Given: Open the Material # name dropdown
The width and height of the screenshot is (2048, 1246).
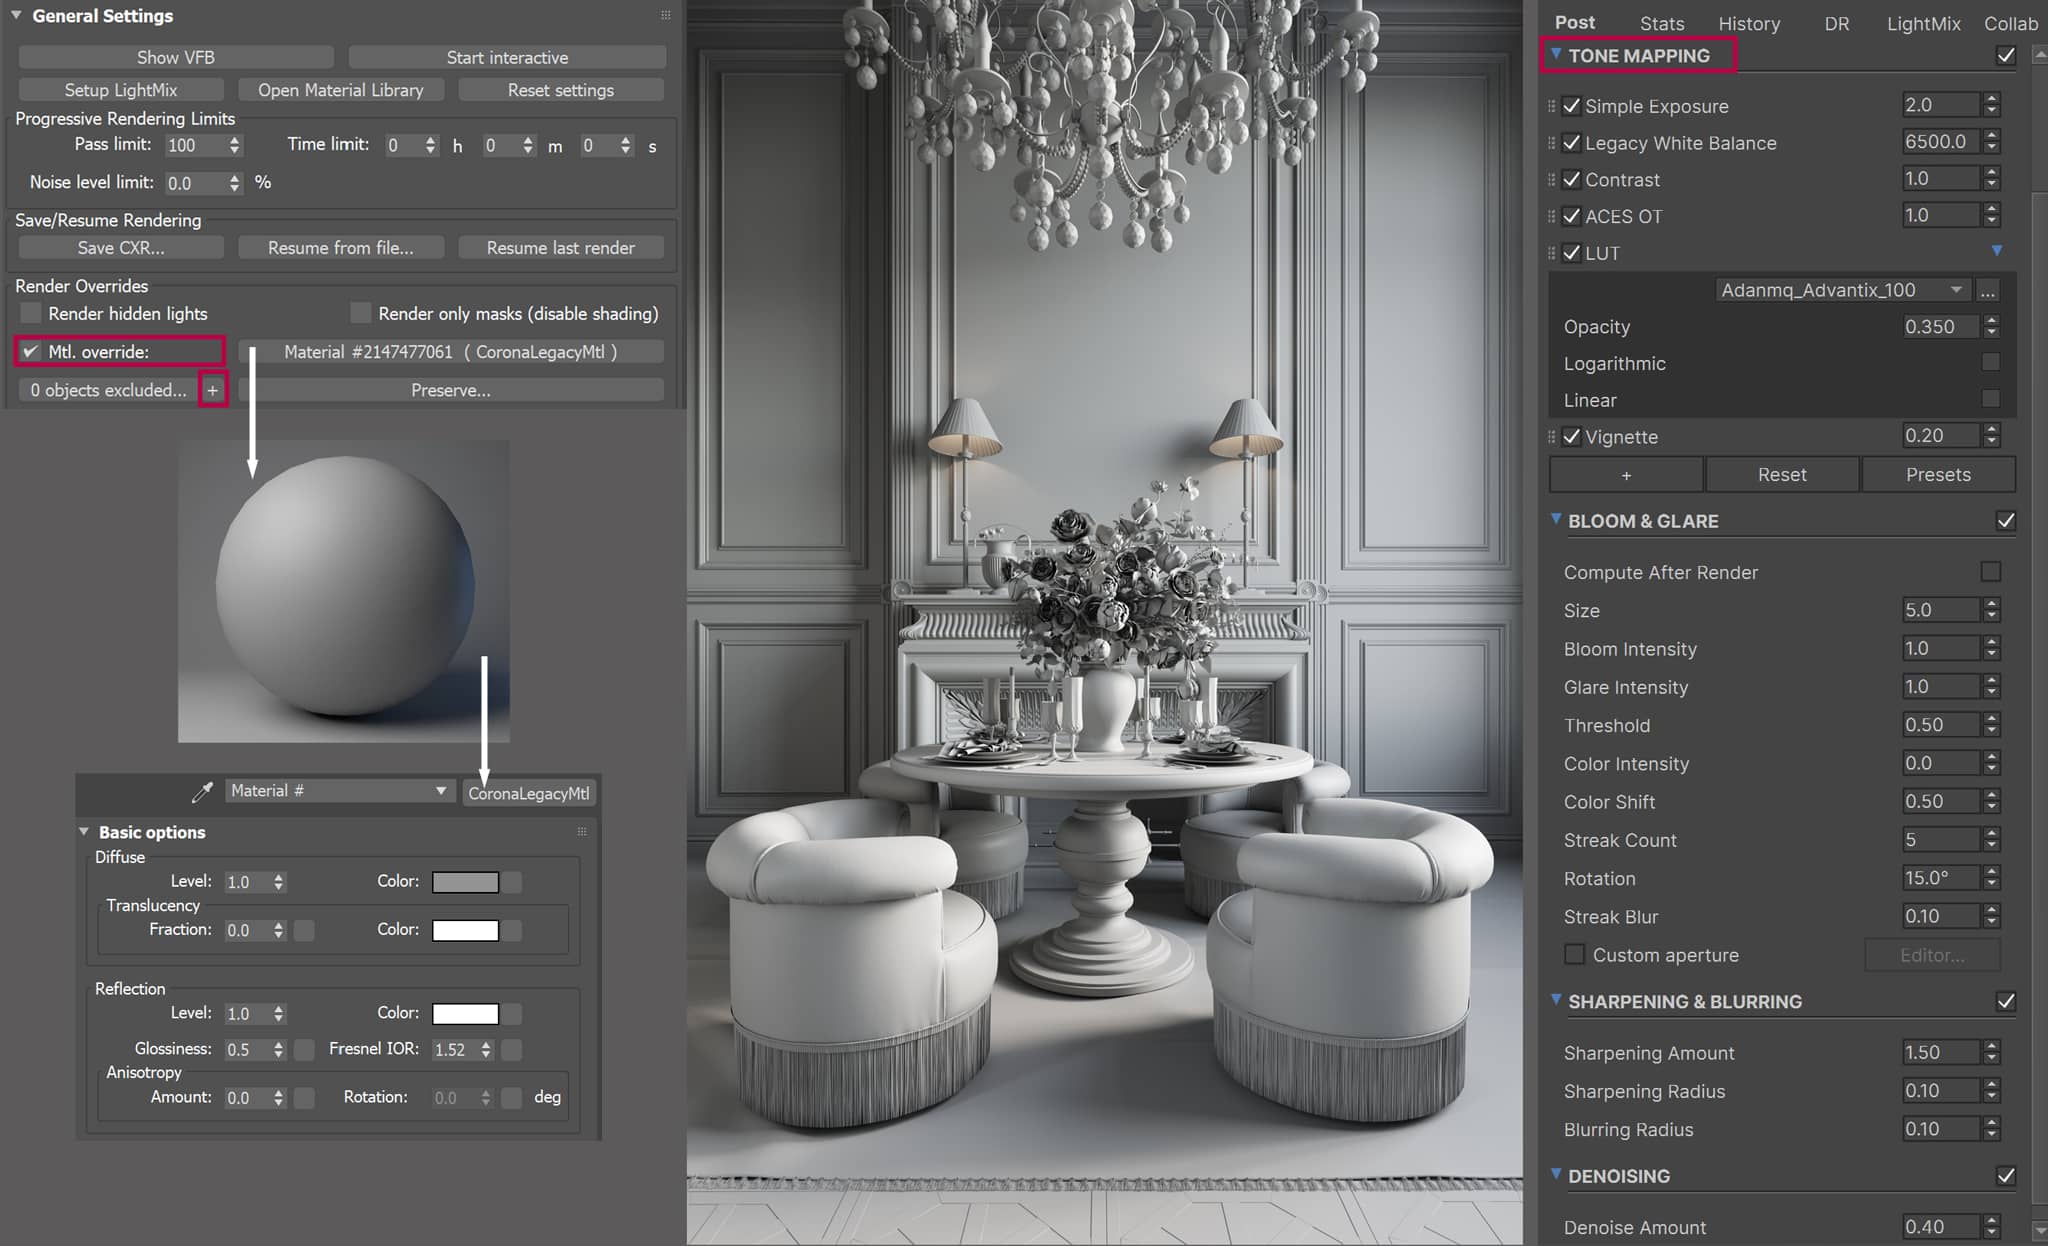Looking at the screenshot, I should 338,791.
